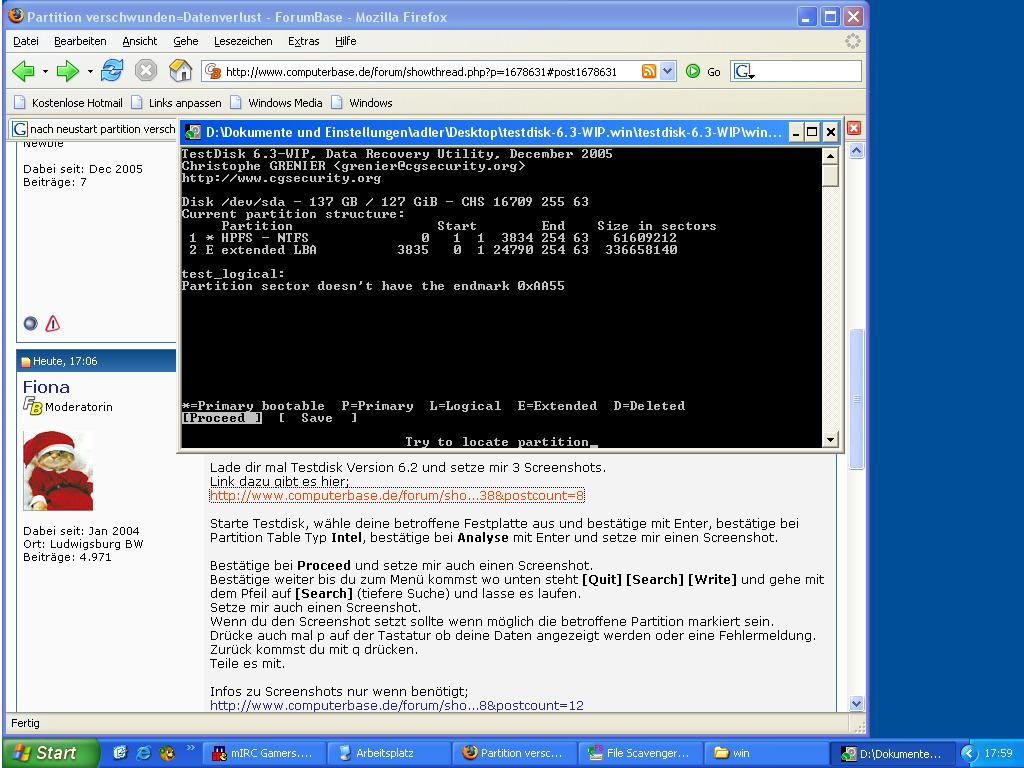This screenshot has width=1024, height=768.
Task: Open the address bar URL dropdown
Action: click(667, 72)
